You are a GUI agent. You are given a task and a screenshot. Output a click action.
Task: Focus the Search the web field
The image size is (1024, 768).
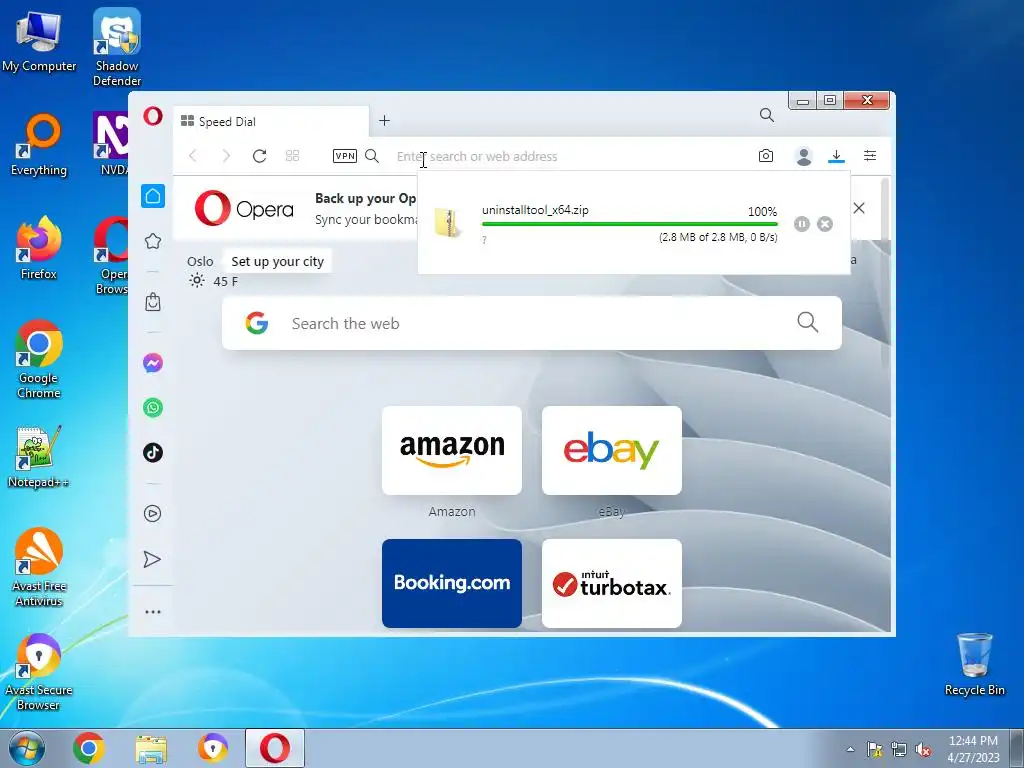[x=532, y=323]
